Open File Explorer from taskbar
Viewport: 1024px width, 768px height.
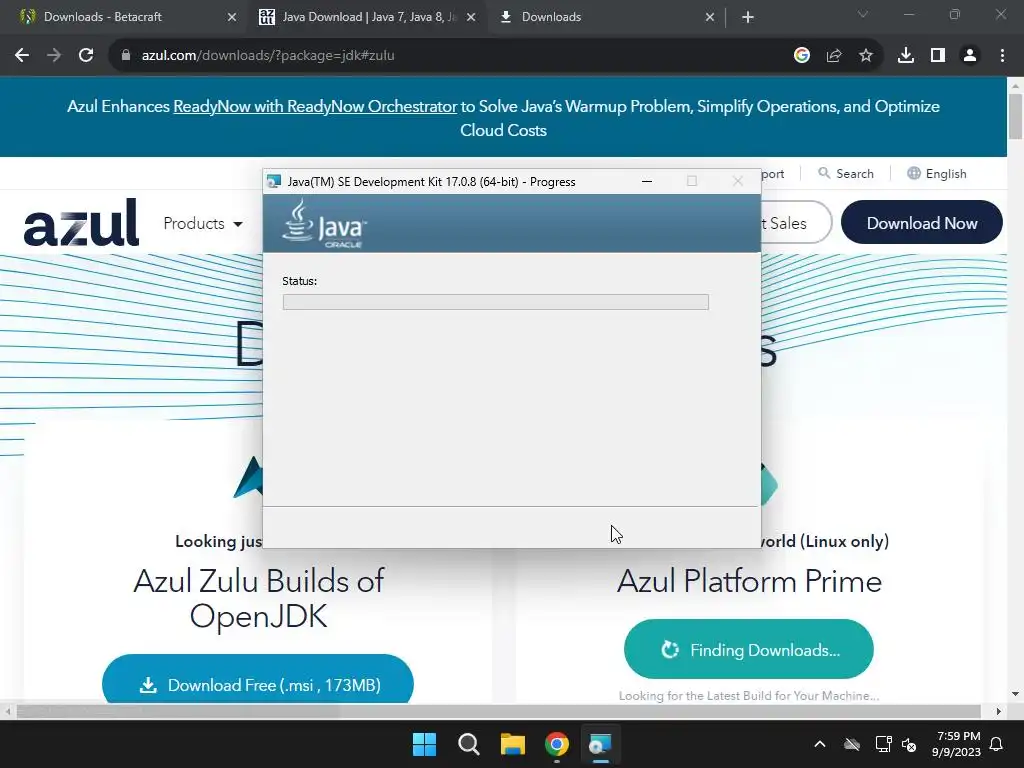click(513, 744)
